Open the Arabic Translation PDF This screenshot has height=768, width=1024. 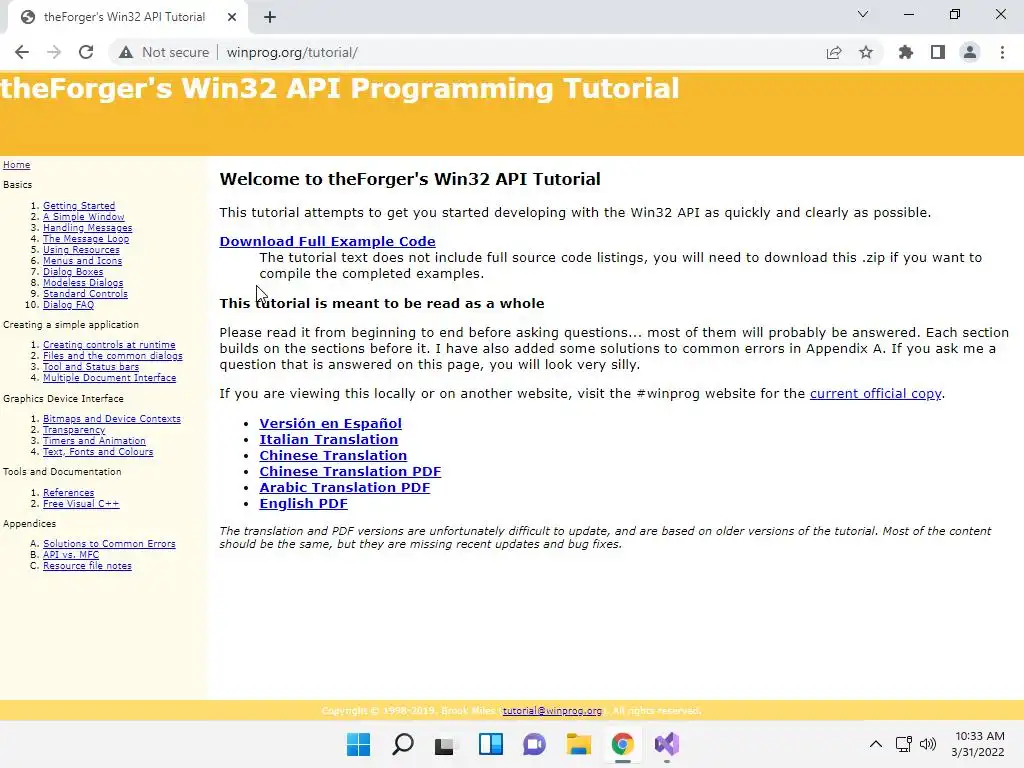pyautogui.click(x=345, y=488)
